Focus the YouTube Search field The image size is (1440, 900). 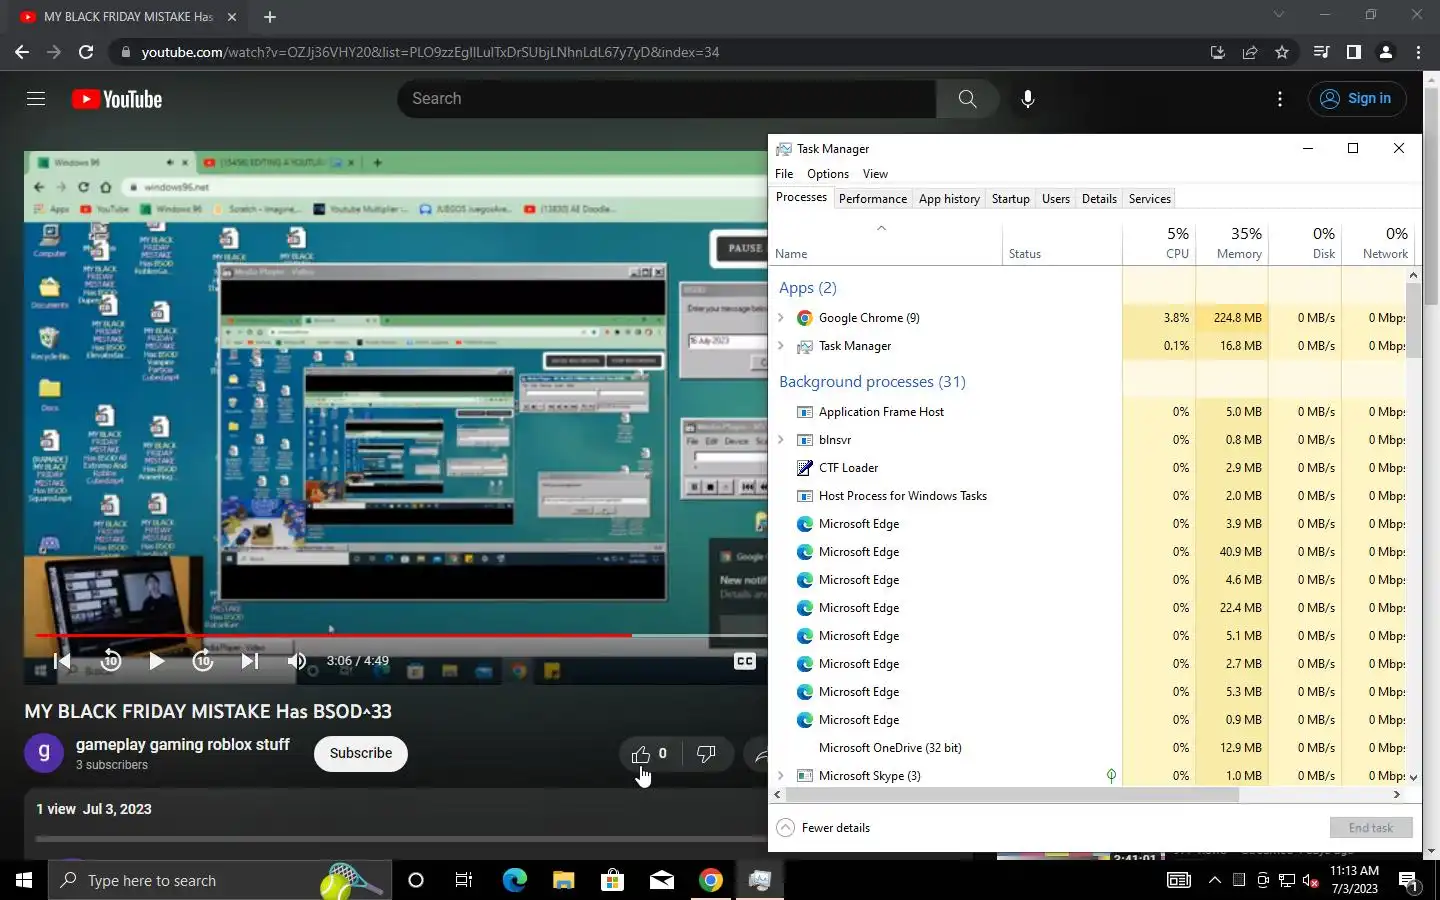pos(667,99)
